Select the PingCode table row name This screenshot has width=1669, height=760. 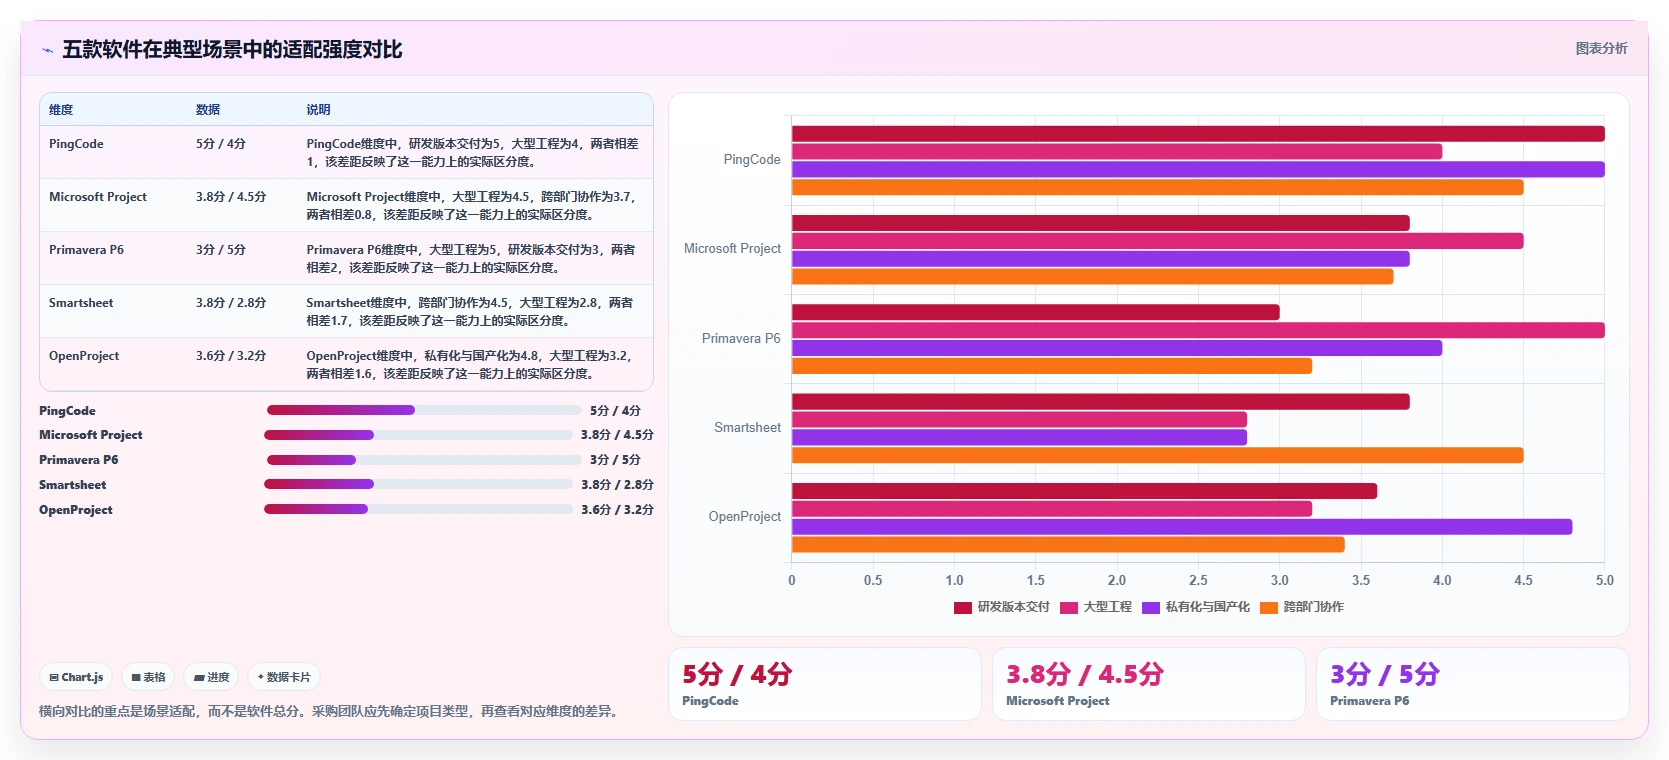[76, 144]
